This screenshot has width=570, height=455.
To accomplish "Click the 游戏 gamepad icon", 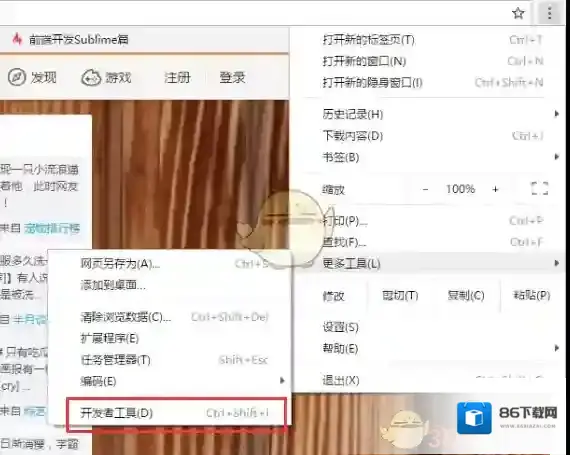I will (91, 77).
